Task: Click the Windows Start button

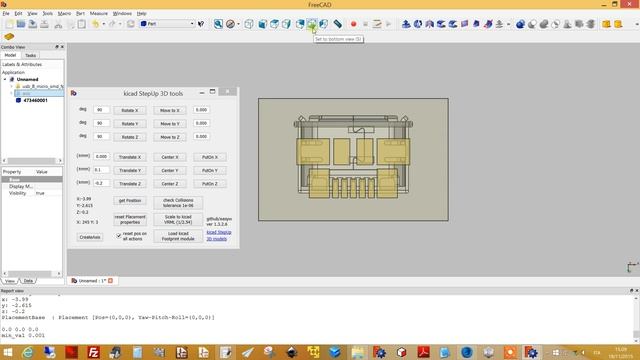Action: pos(8,352)
